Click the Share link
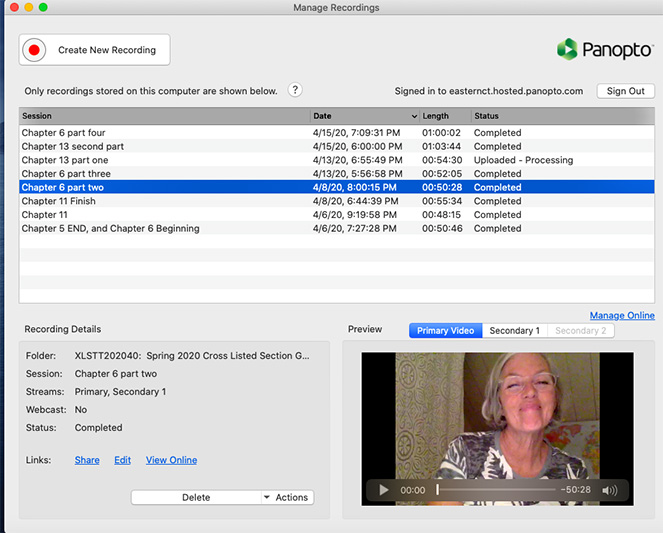 point(87,460)
